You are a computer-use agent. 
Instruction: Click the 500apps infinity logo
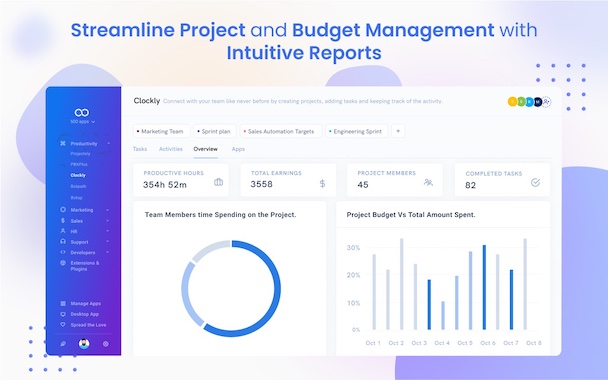coord(82,112)
